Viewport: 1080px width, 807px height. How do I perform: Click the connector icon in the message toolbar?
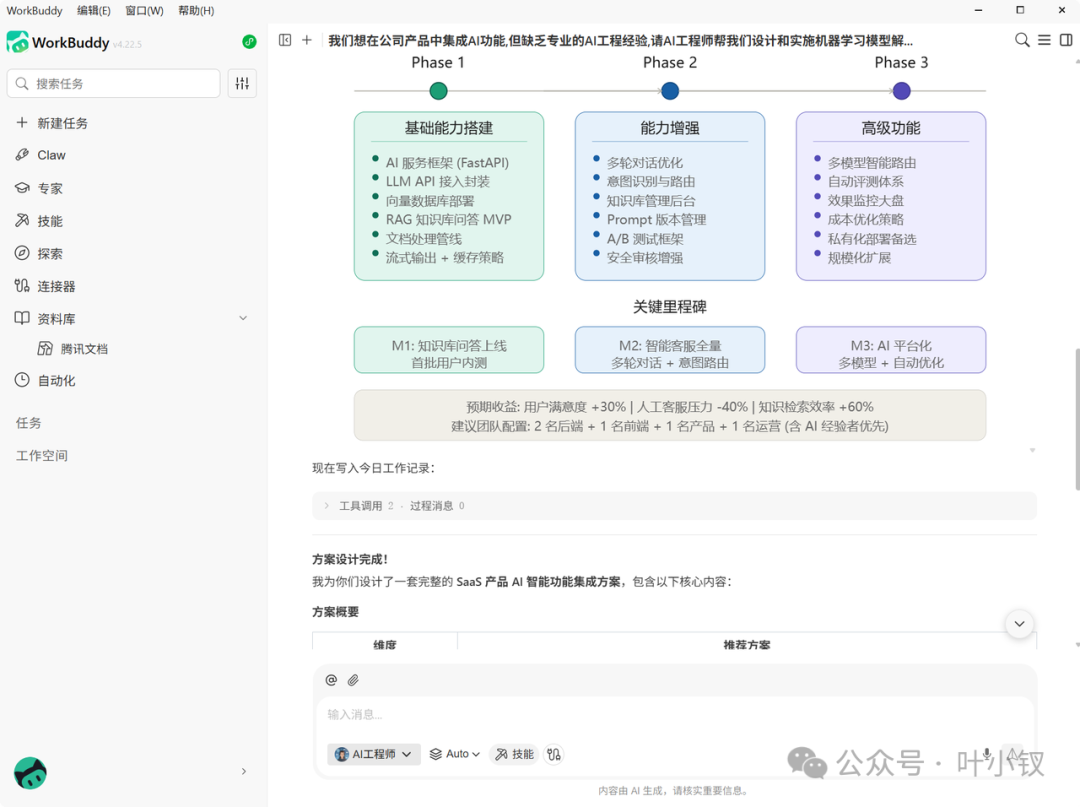(554, 755)
